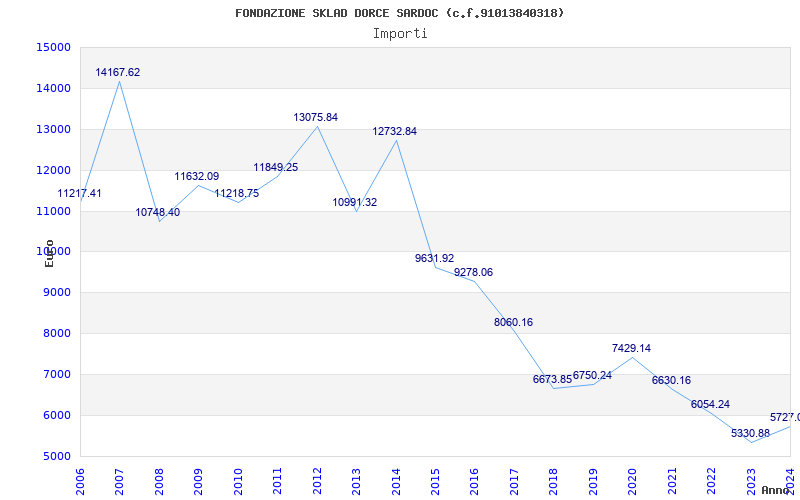The height and width of the screenshot is (500, 800).
Task: Click the 2008 x-axis year label
Action: (159, 481)
